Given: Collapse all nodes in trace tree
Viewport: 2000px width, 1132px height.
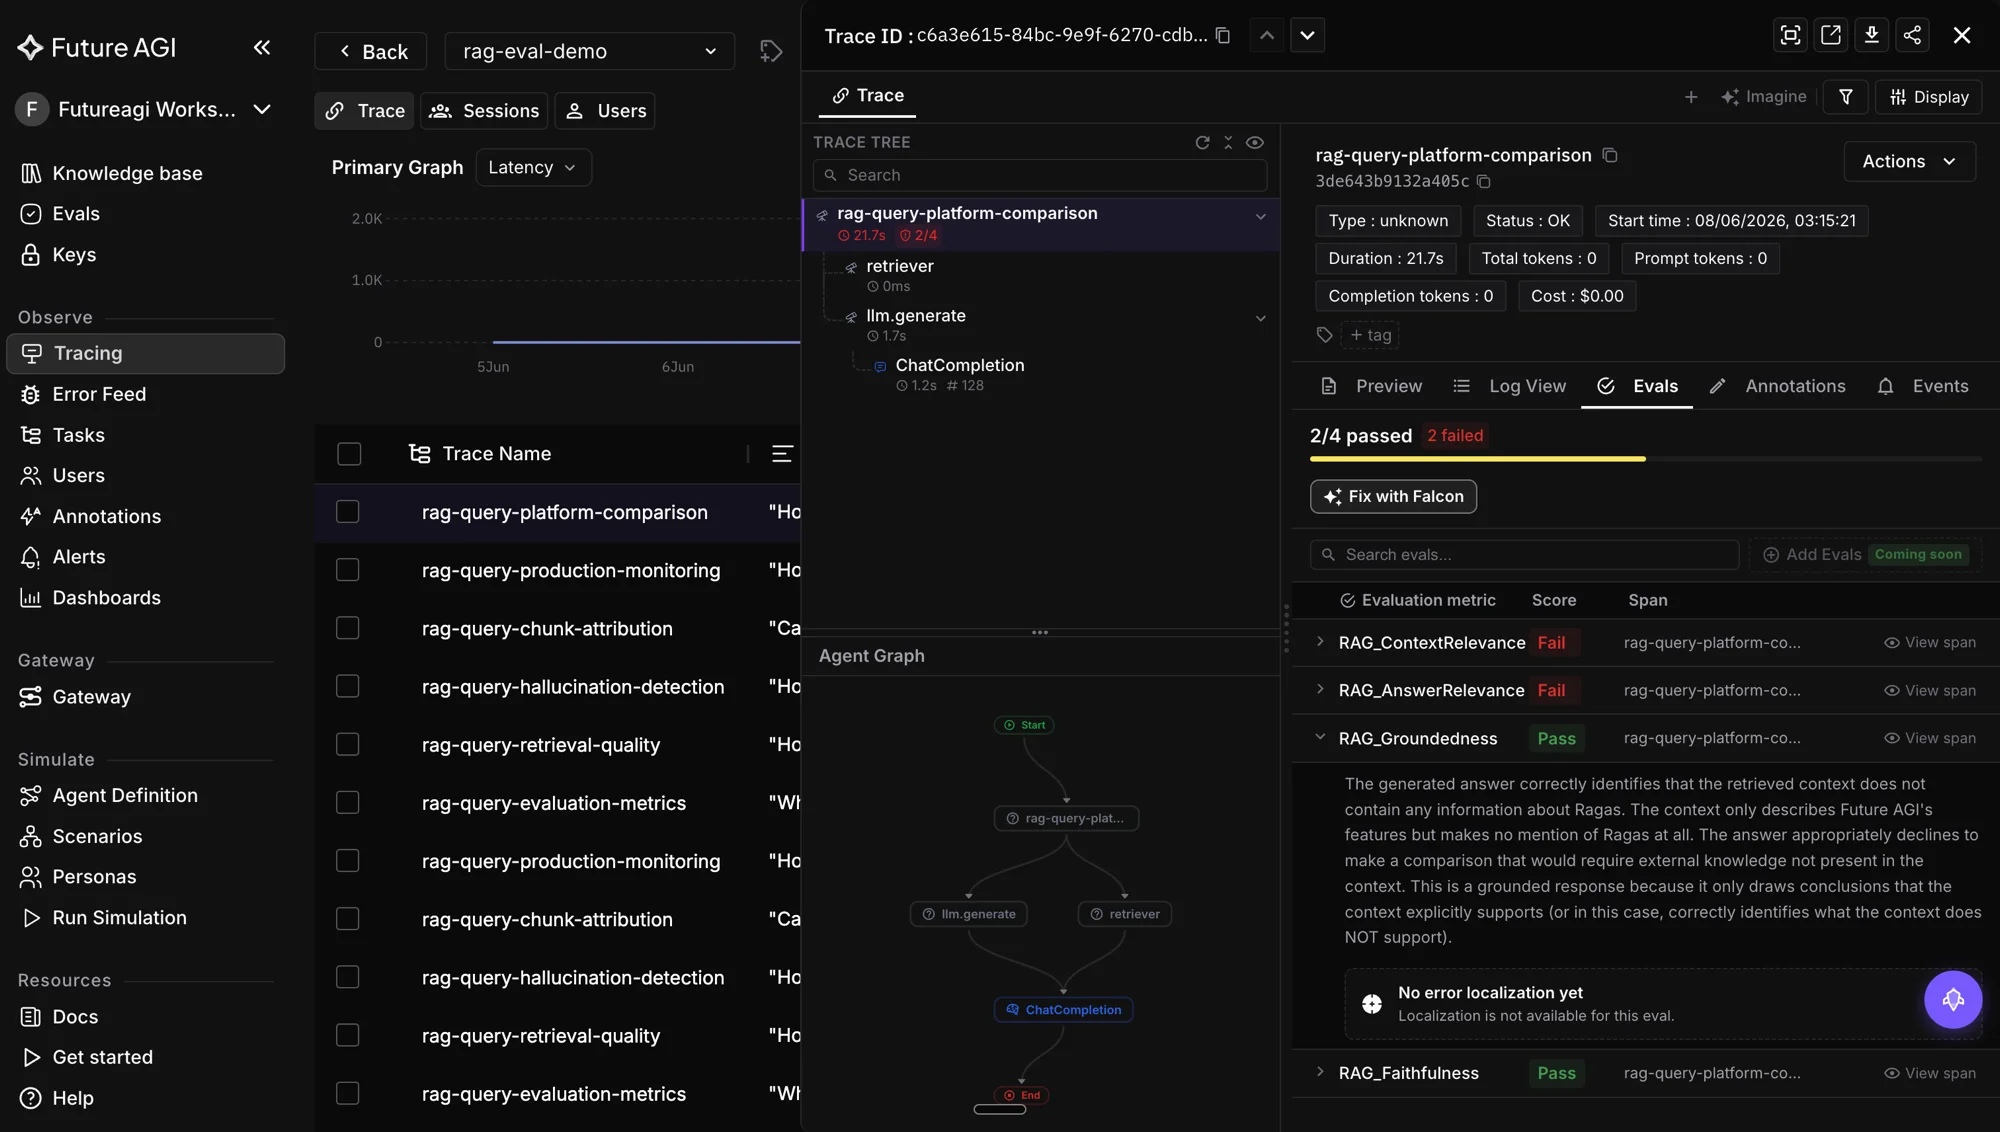Looking at the screenshot, I should click(x=1228, y=143).
